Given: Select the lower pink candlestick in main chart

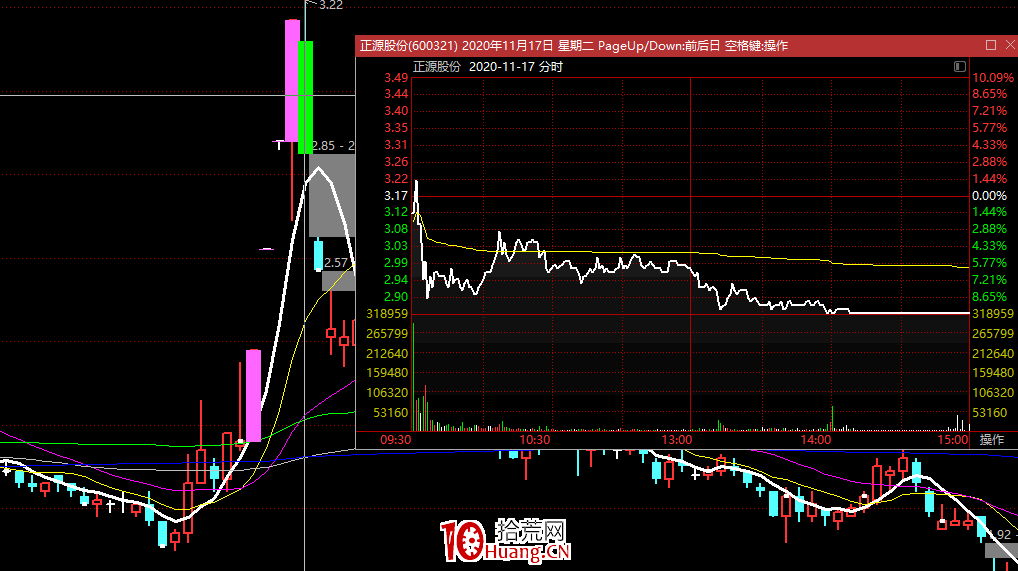Looking at the screenshot, I should (253, 396).
